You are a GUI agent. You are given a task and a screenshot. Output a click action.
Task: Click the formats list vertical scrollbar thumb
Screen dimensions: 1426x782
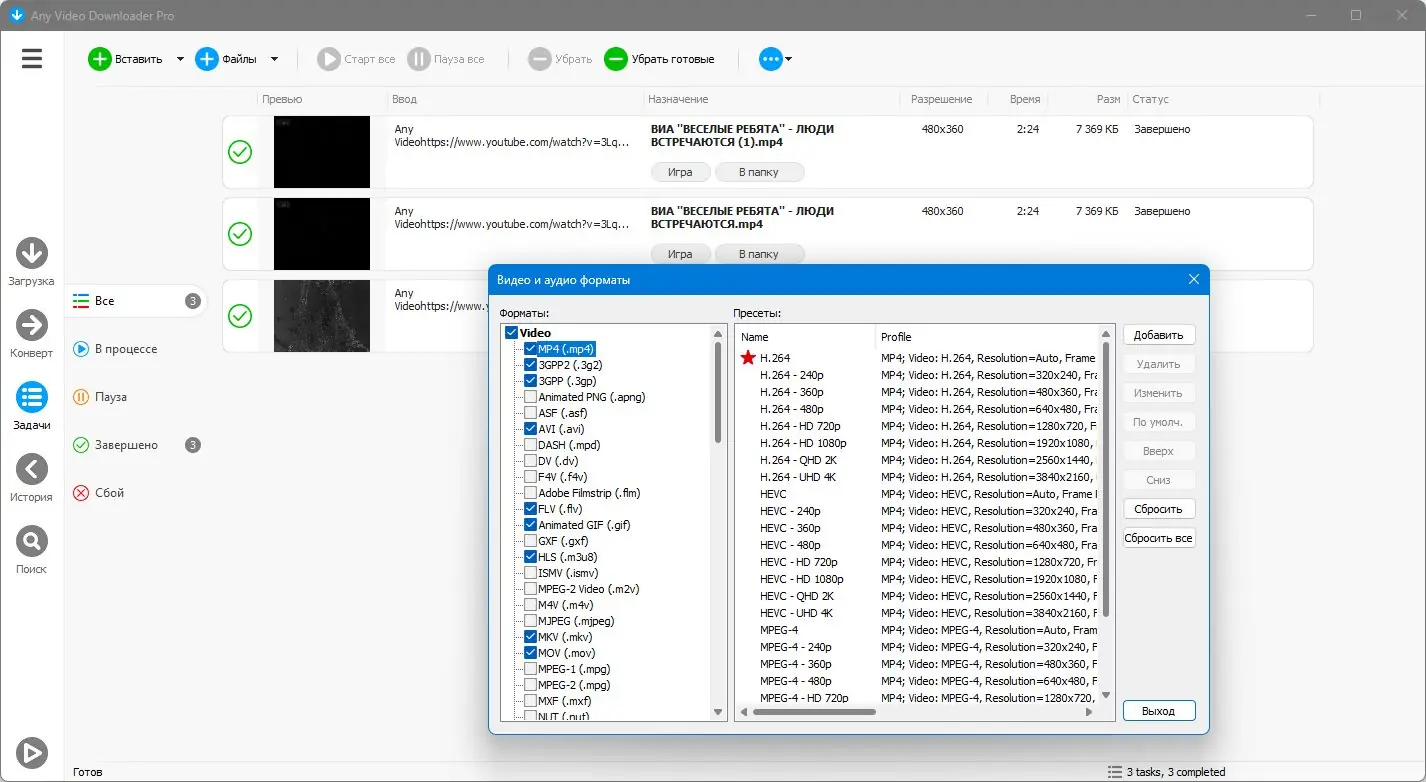[718, 392]
